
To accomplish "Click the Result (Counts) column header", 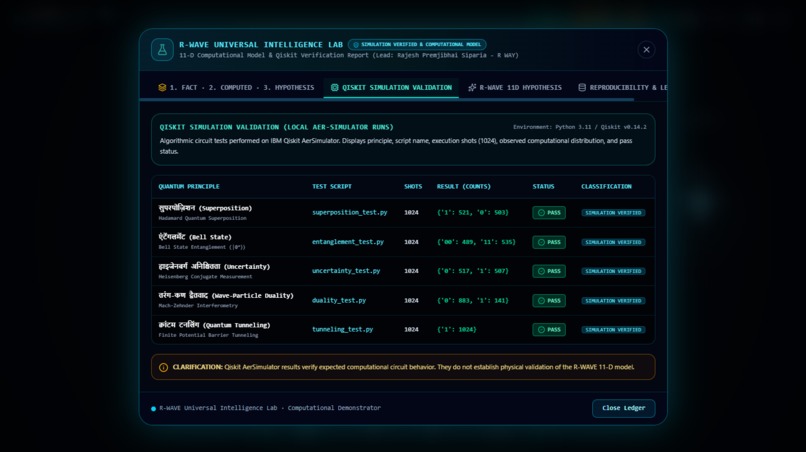I will 464,187.
